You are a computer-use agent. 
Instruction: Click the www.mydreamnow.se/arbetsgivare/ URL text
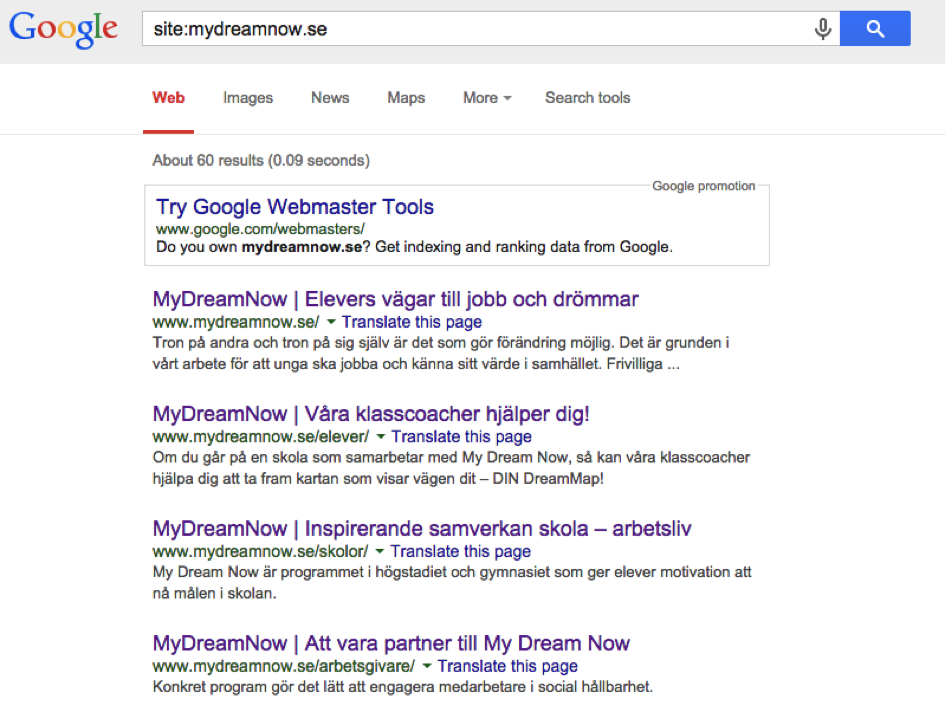click(284, 666)
